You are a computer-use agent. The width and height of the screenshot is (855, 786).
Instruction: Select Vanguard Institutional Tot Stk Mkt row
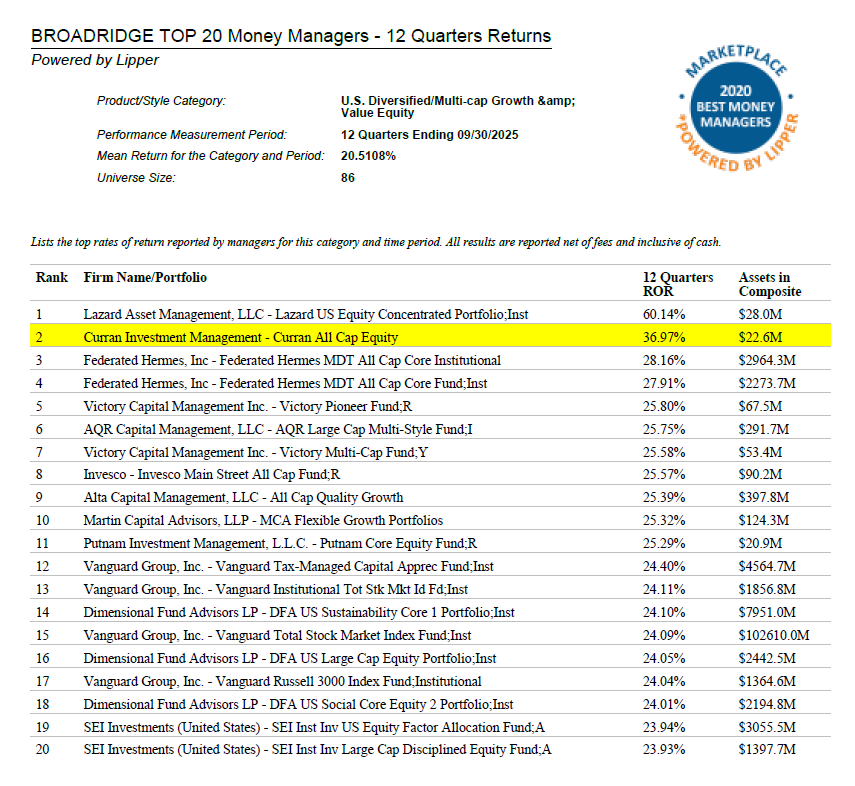point(430,589)
